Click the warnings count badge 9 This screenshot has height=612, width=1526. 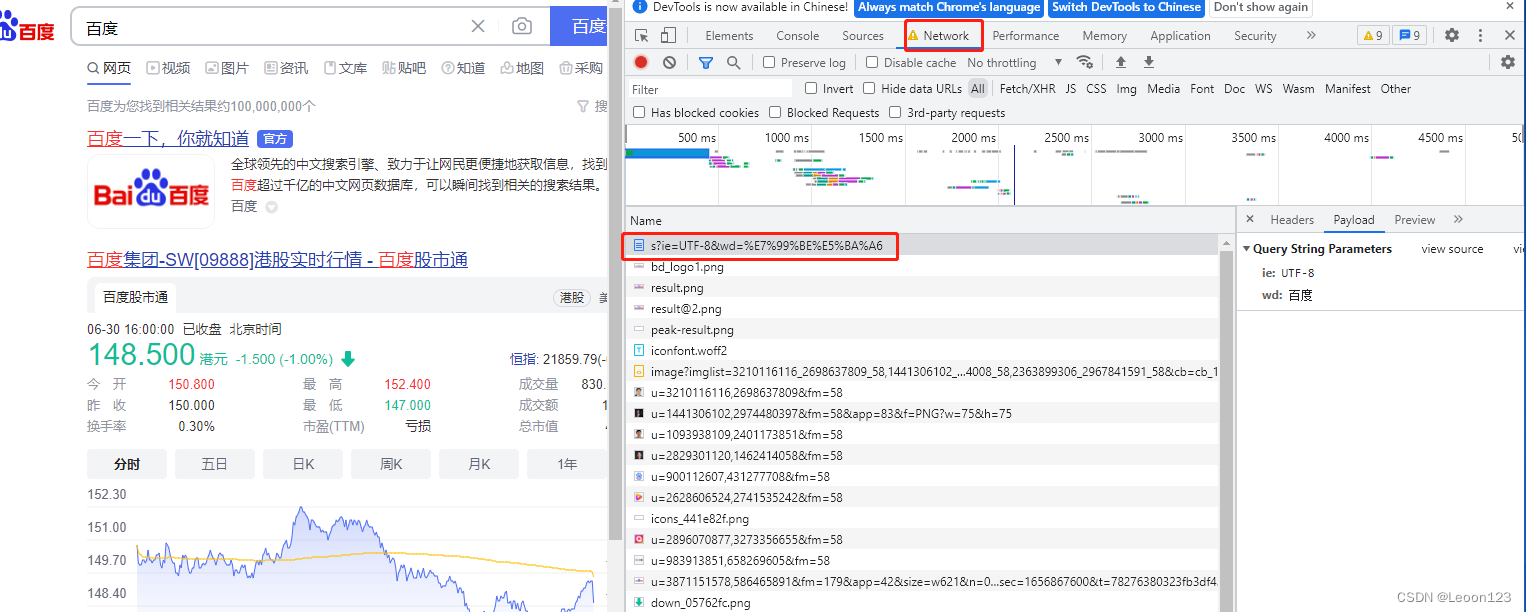[1373, 35]
